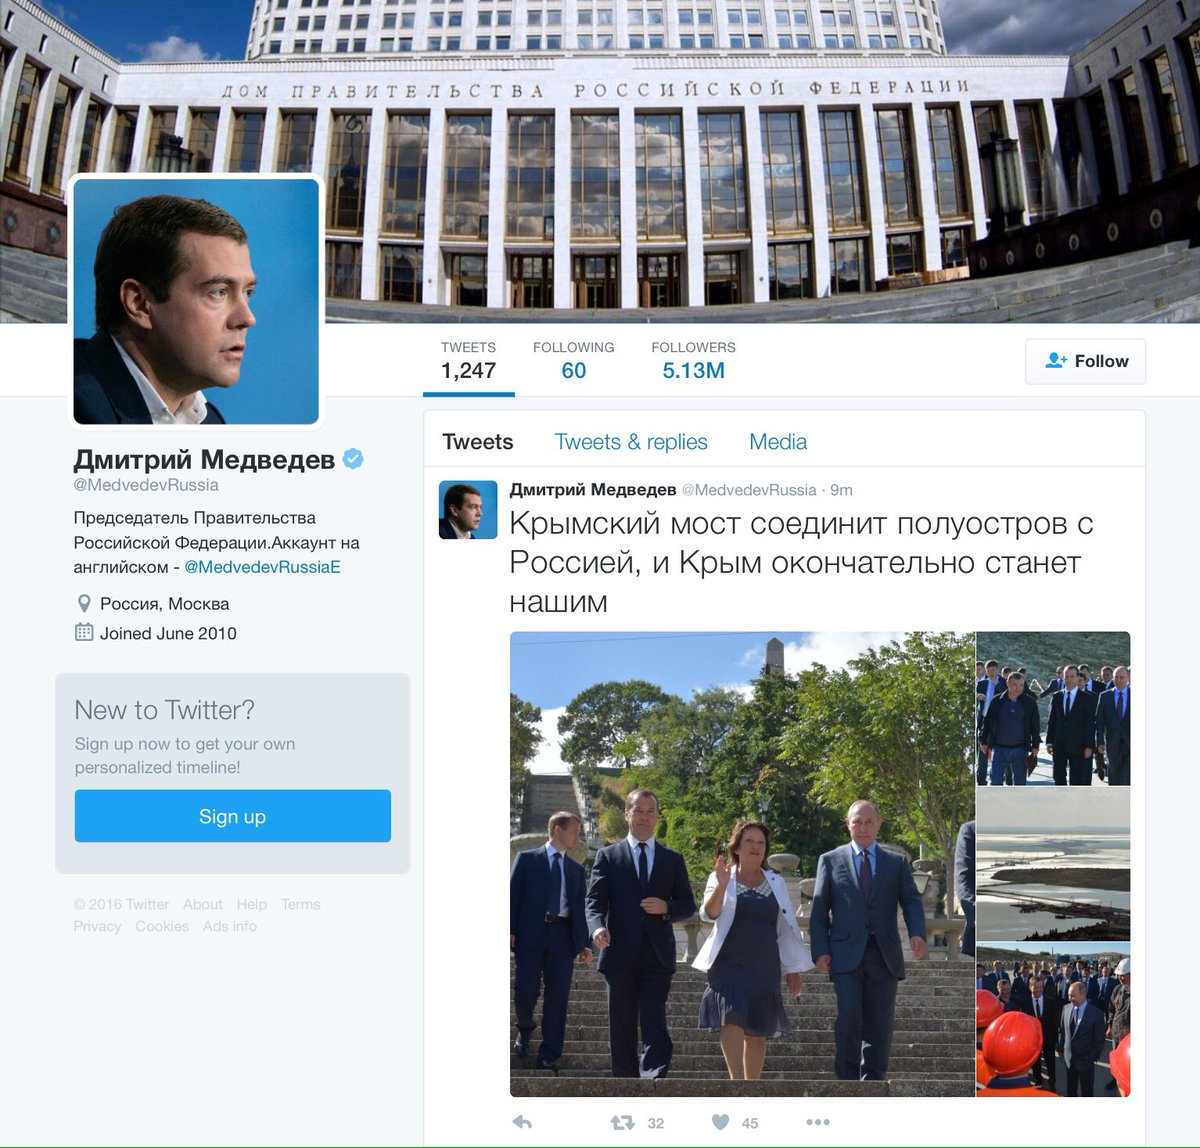1200x1148 pixels.
Task: Open the Privacy footer link
Action: pos(97,926)
